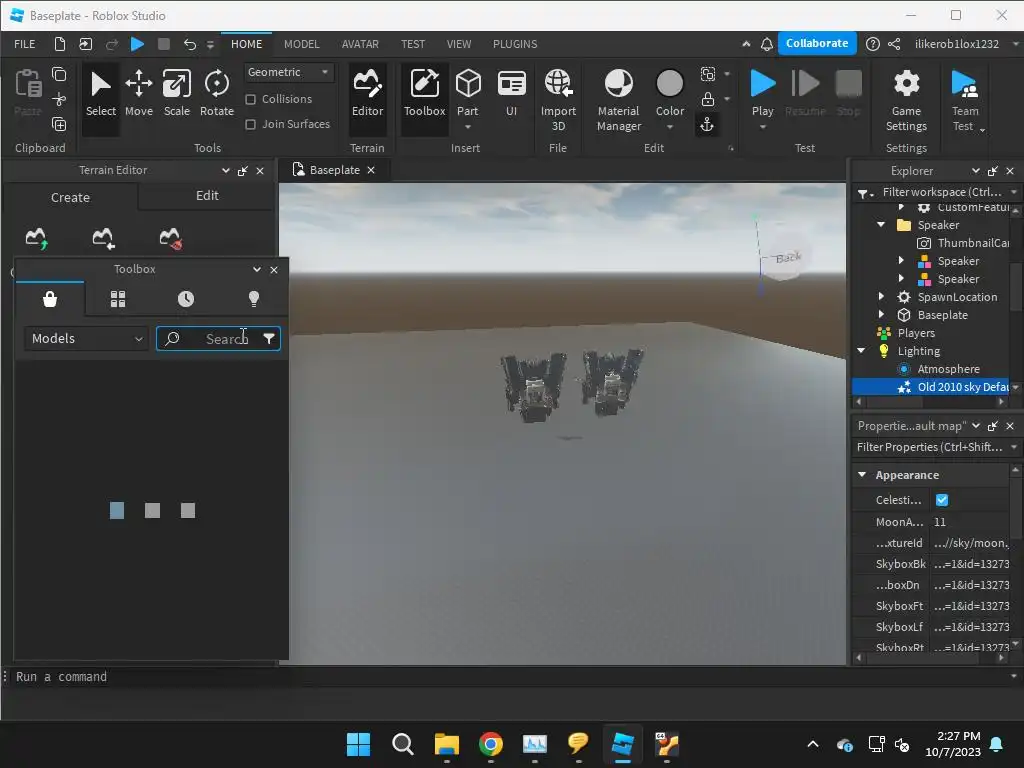Click the New file icon
The image size is (1024, 768).
click(x=59, y=44)
